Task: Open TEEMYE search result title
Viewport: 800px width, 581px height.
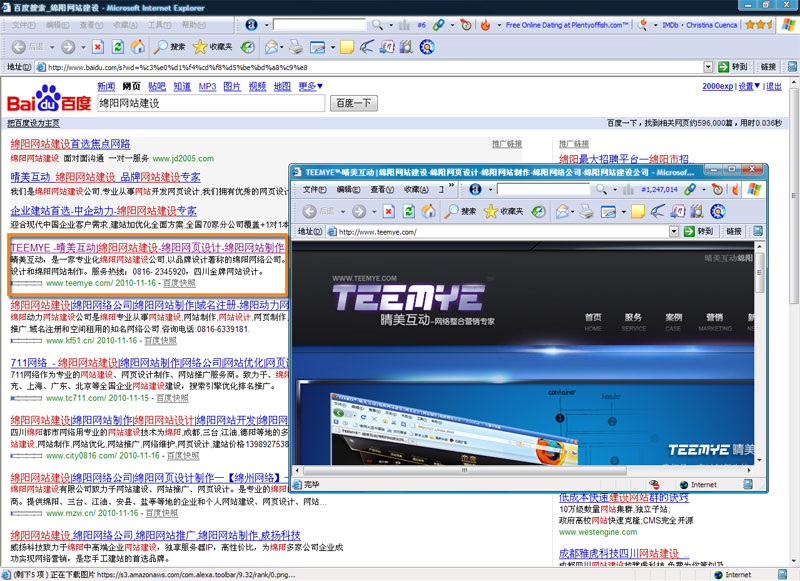Action: pos(147,247)
